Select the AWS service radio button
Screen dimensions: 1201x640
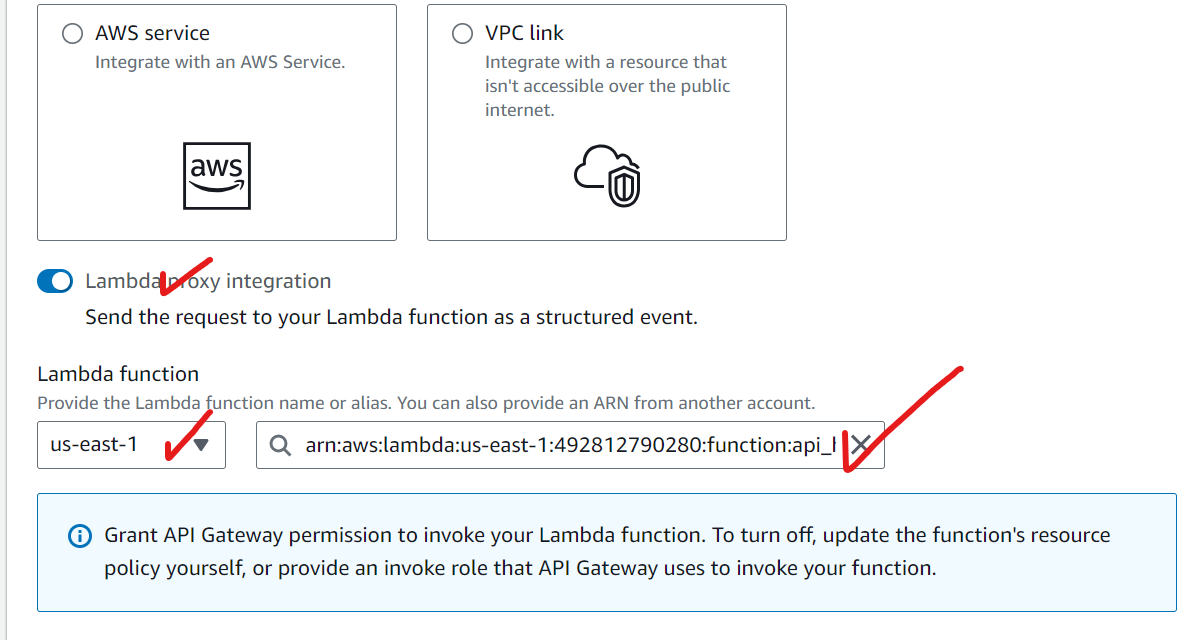click(73, 34)
